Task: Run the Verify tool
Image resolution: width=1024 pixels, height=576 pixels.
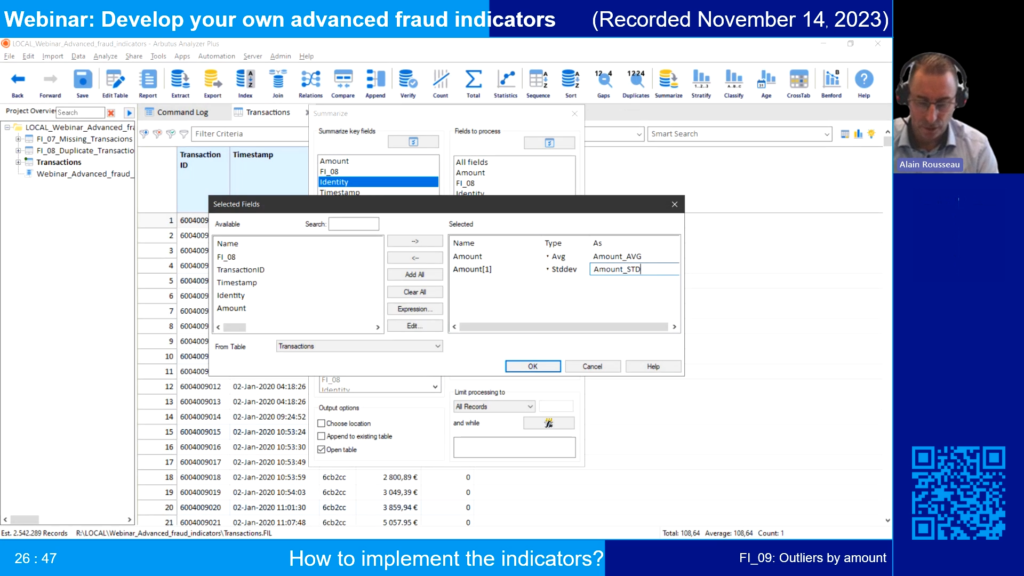Action: (x=408, y=84)
